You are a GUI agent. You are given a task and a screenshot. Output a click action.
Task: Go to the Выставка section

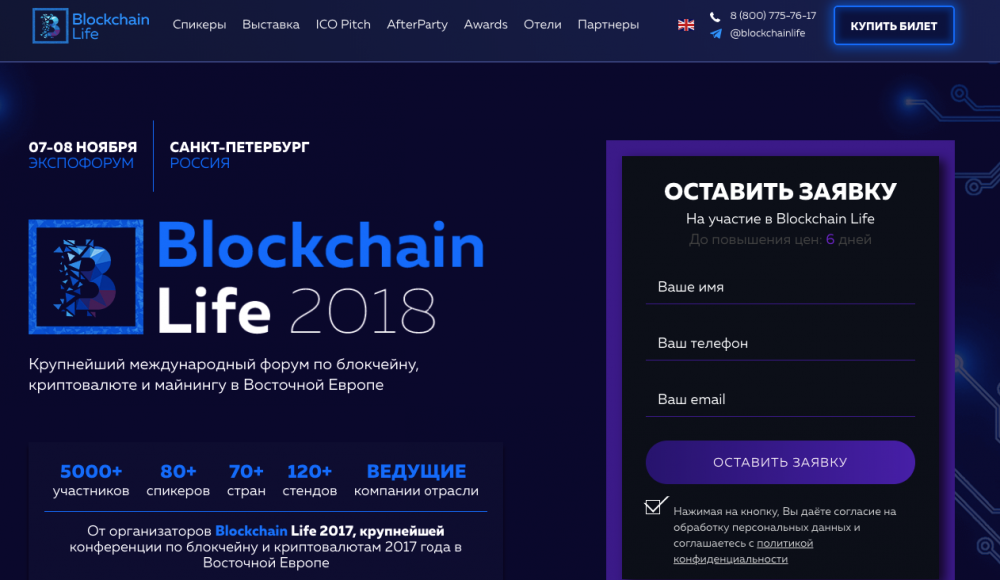point(270,25)
